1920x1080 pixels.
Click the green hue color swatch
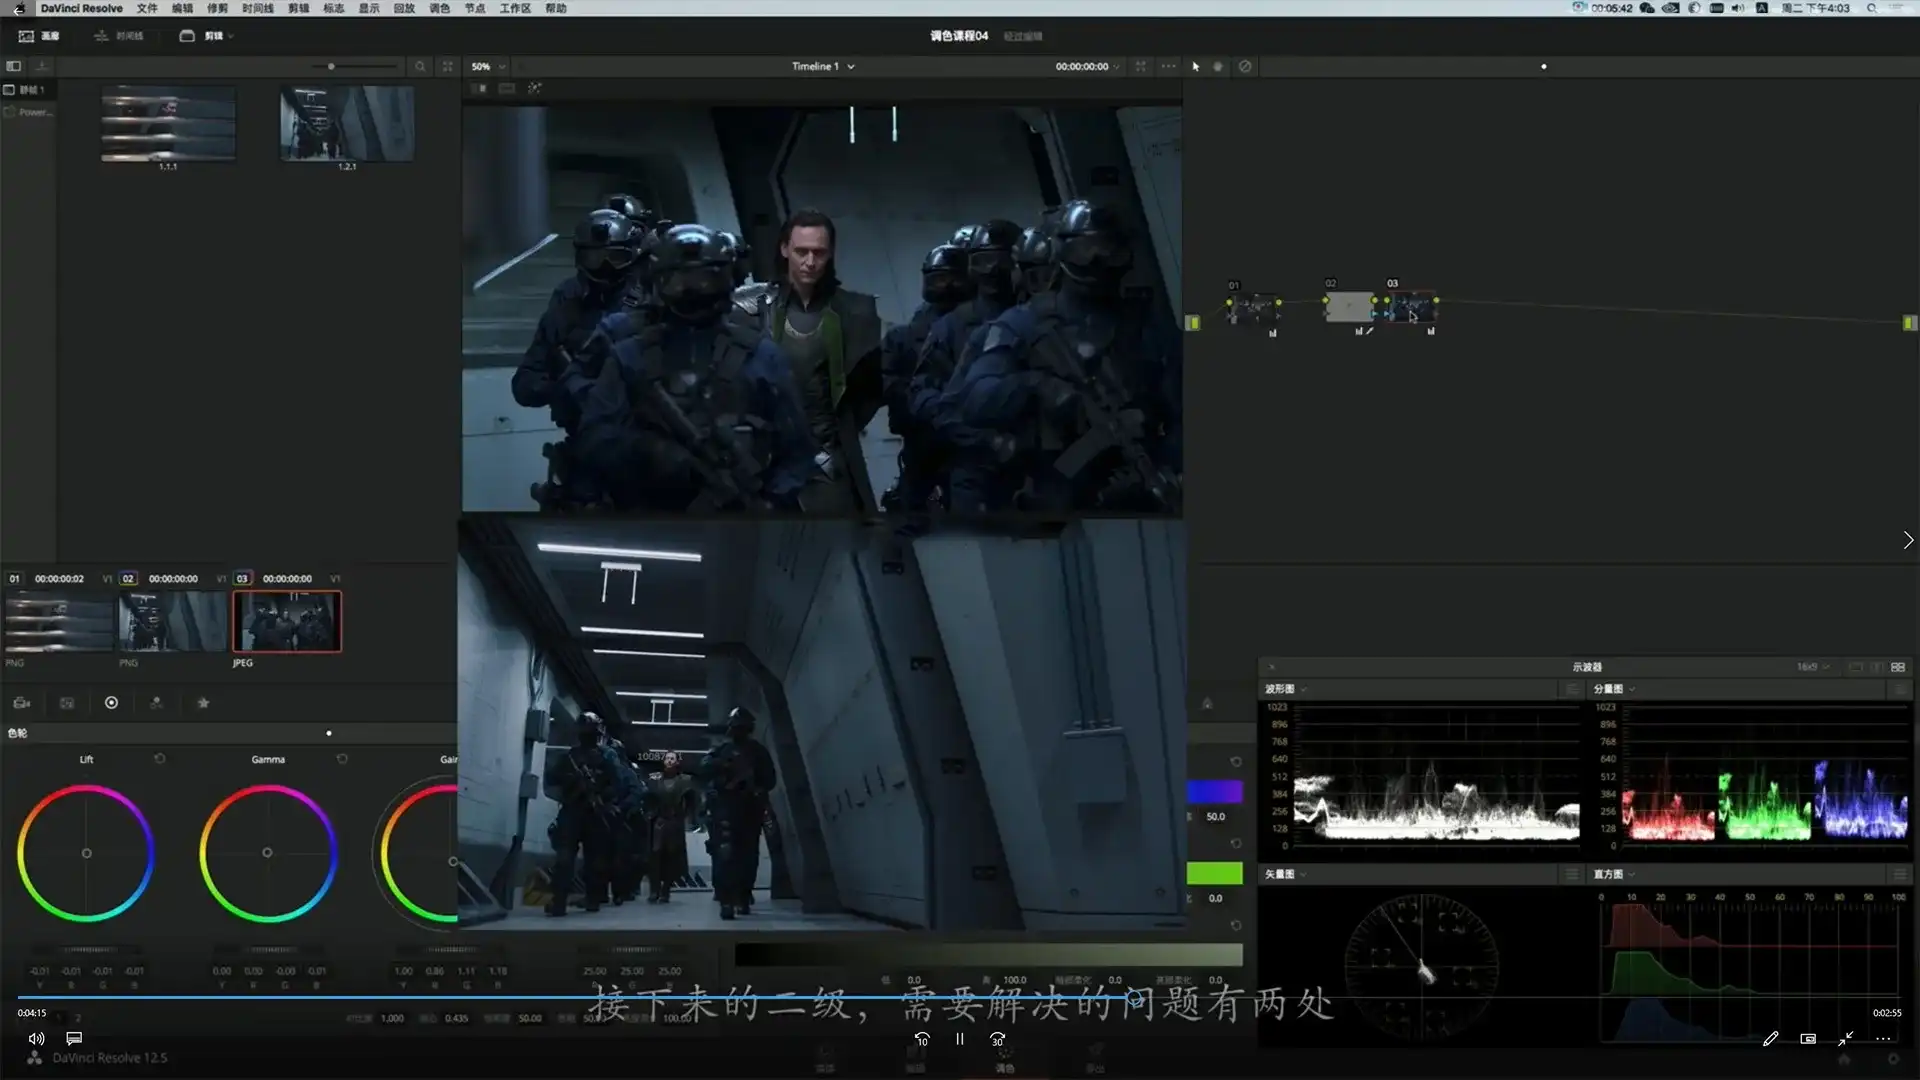1214,873
